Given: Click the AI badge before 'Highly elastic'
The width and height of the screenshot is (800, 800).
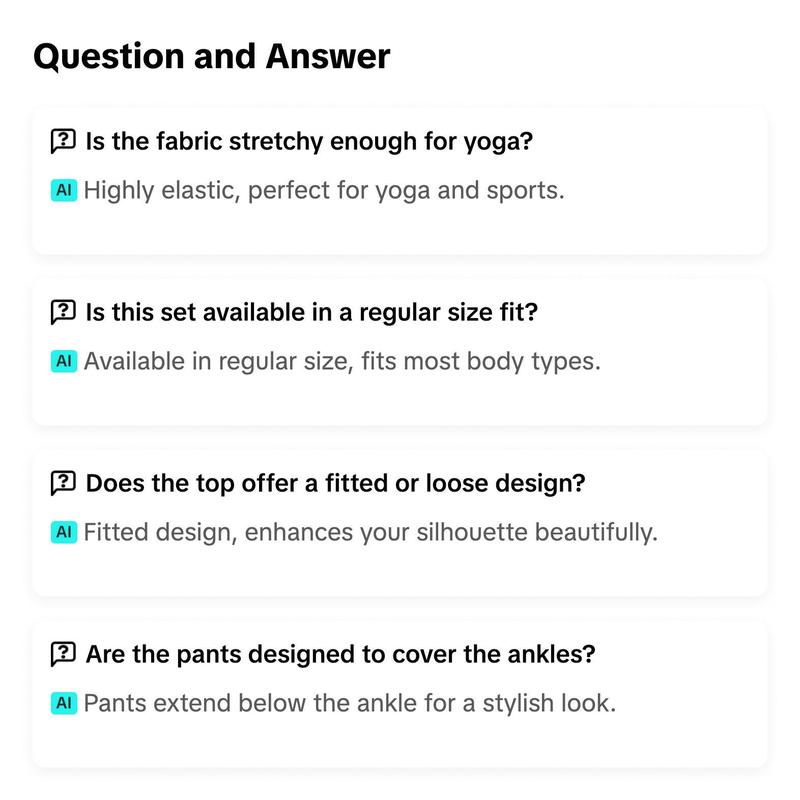Looking at the screenshot, I should pos(64,190).
